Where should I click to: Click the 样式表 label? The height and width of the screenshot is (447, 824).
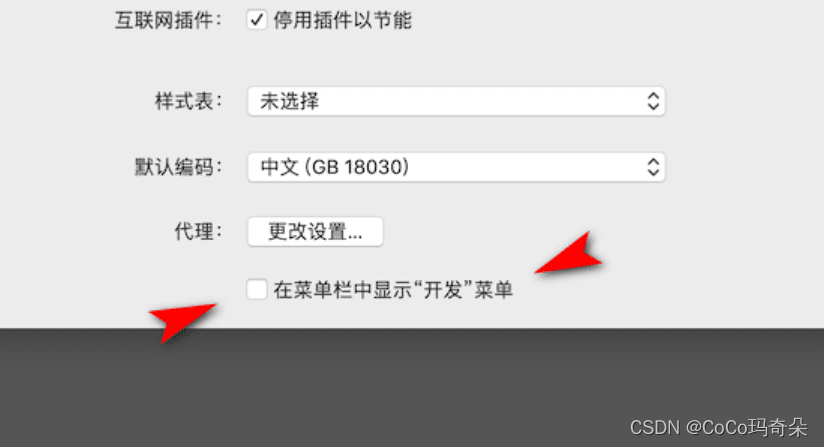point(188,101)
